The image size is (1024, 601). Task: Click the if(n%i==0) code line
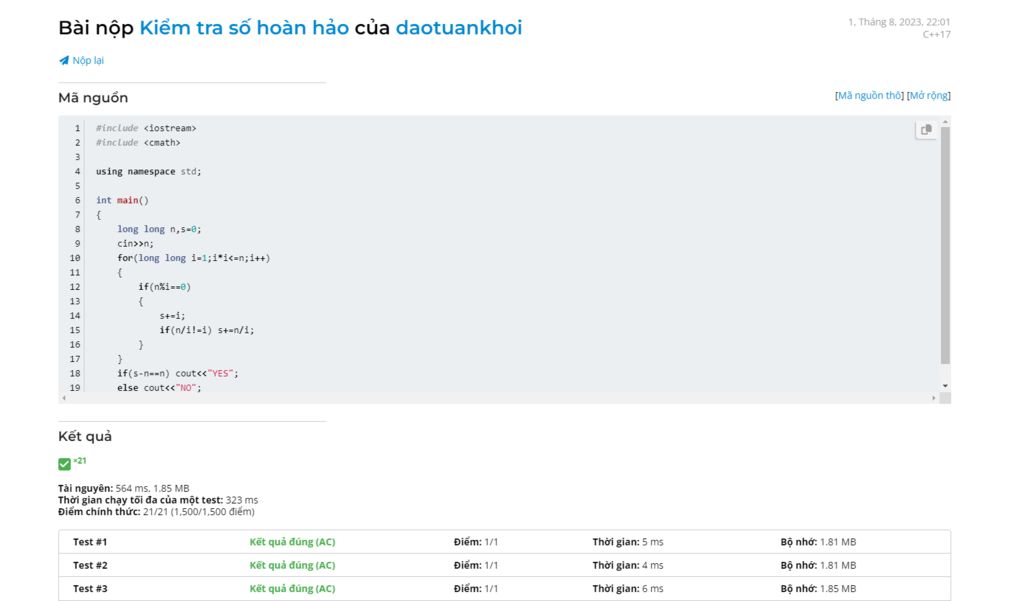[165, 287]
